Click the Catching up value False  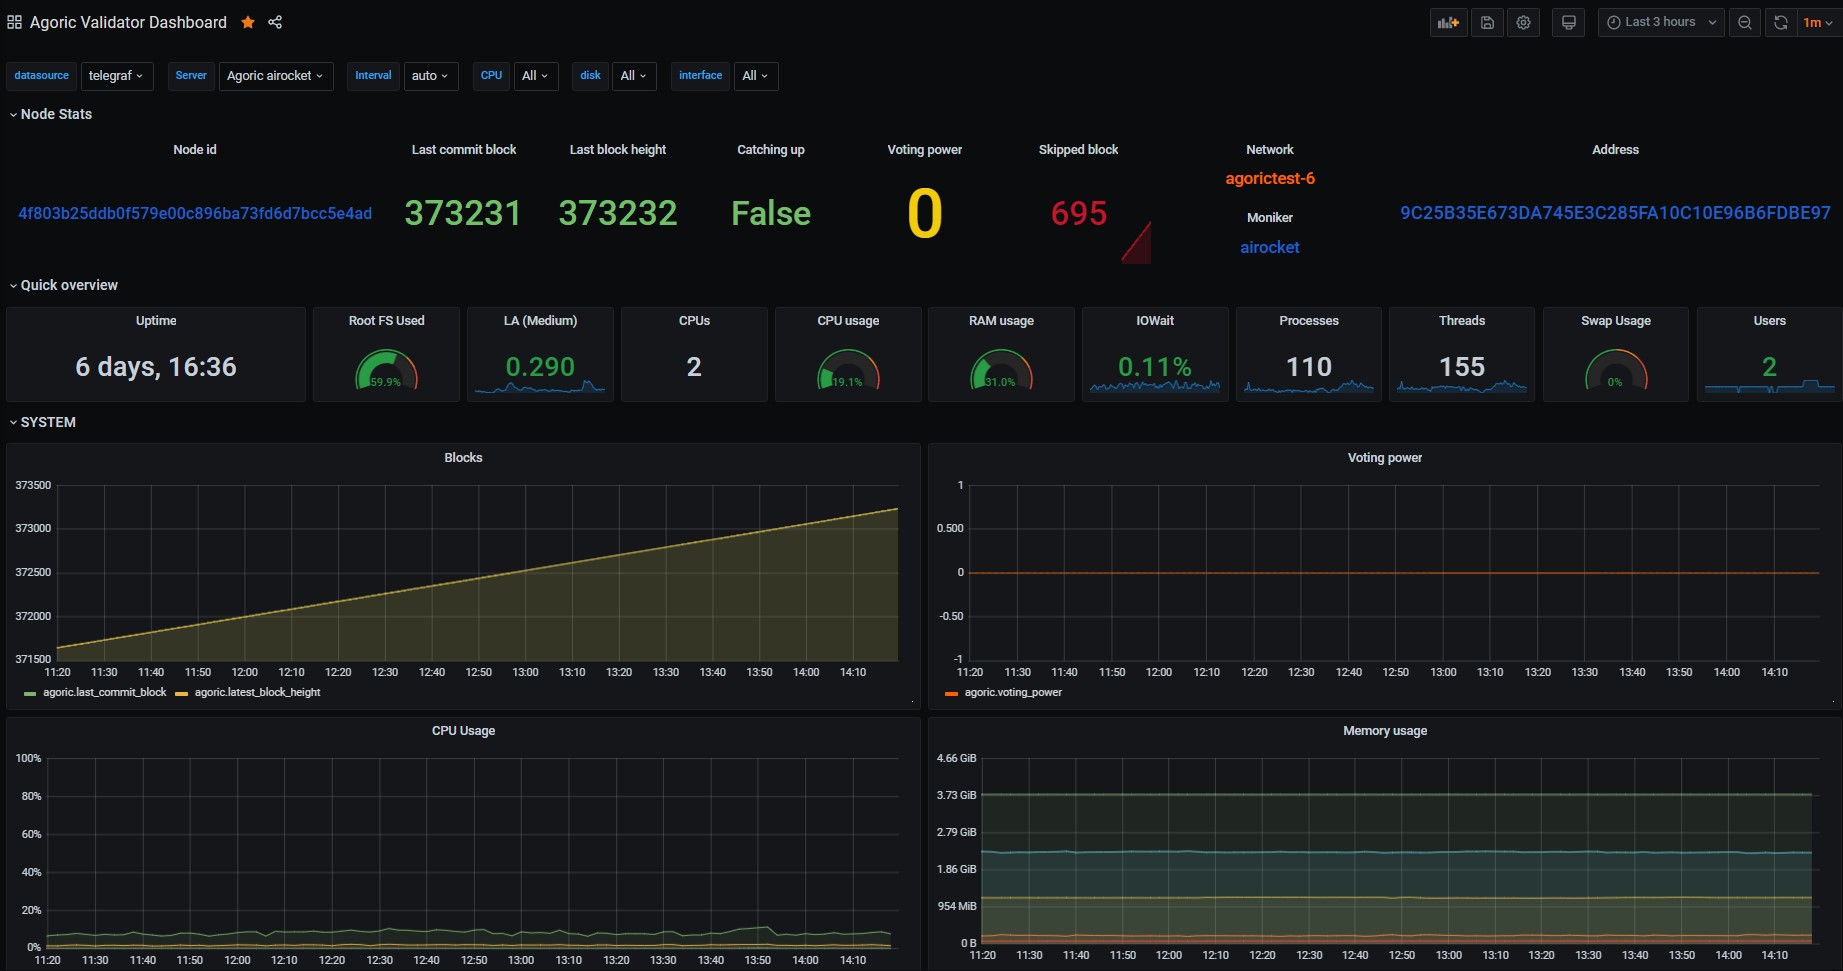pyautogui.click(x=771, y=213)
